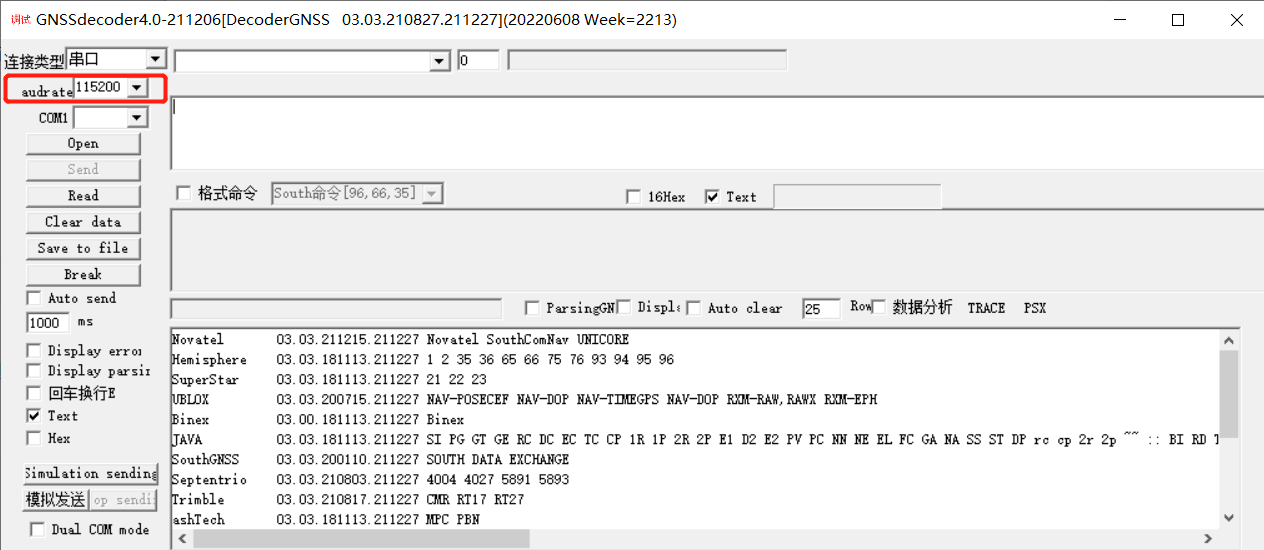Enable the Hex checkbox in left panel

35,439
